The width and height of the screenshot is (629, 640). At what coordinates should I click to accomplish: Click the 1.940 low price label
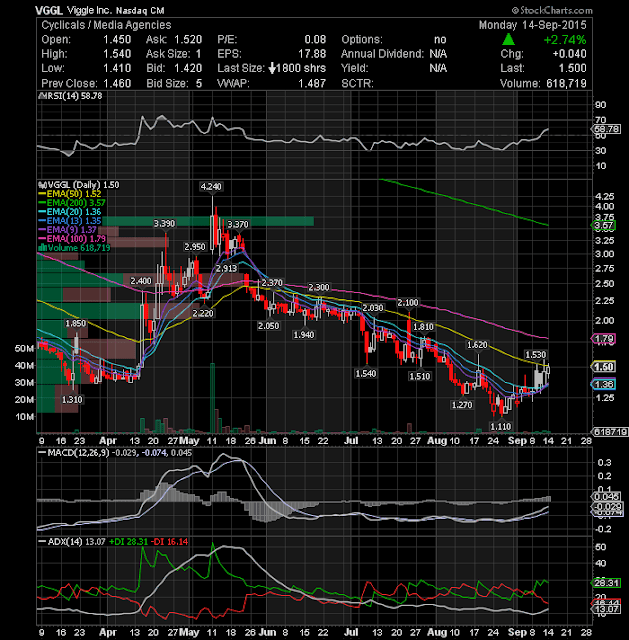(304, 335)
